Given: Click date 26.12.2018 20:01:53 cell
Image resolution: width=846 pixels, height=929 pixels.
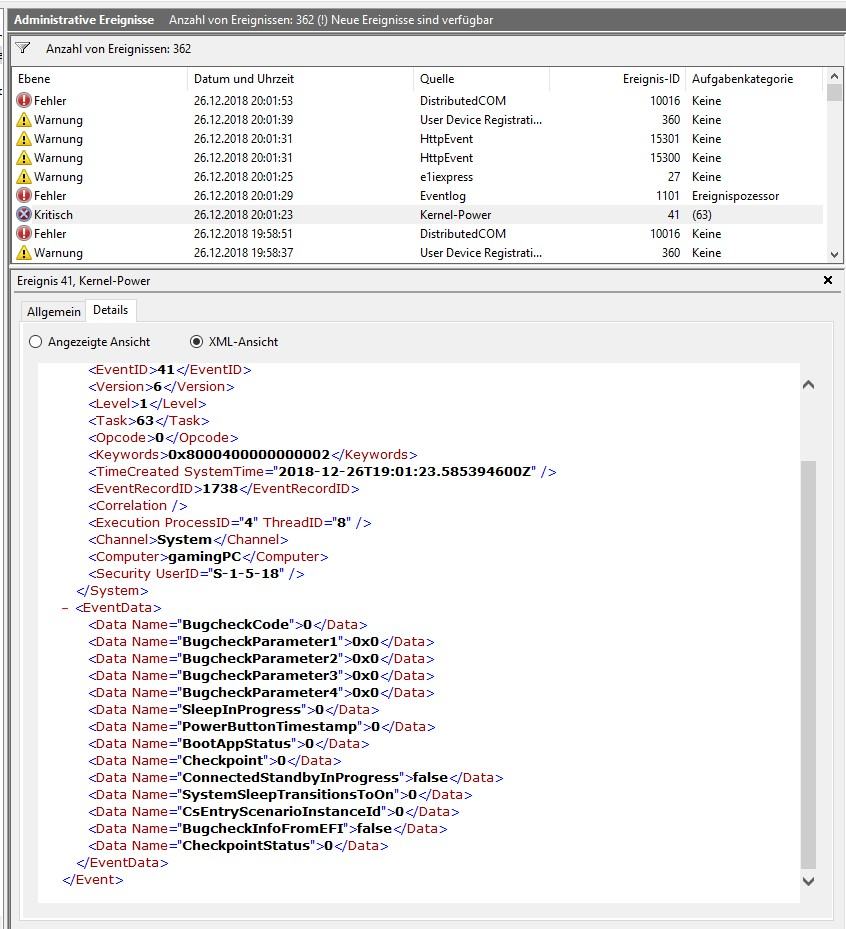Looking at the screenshot, I should [x=243, y=101].
